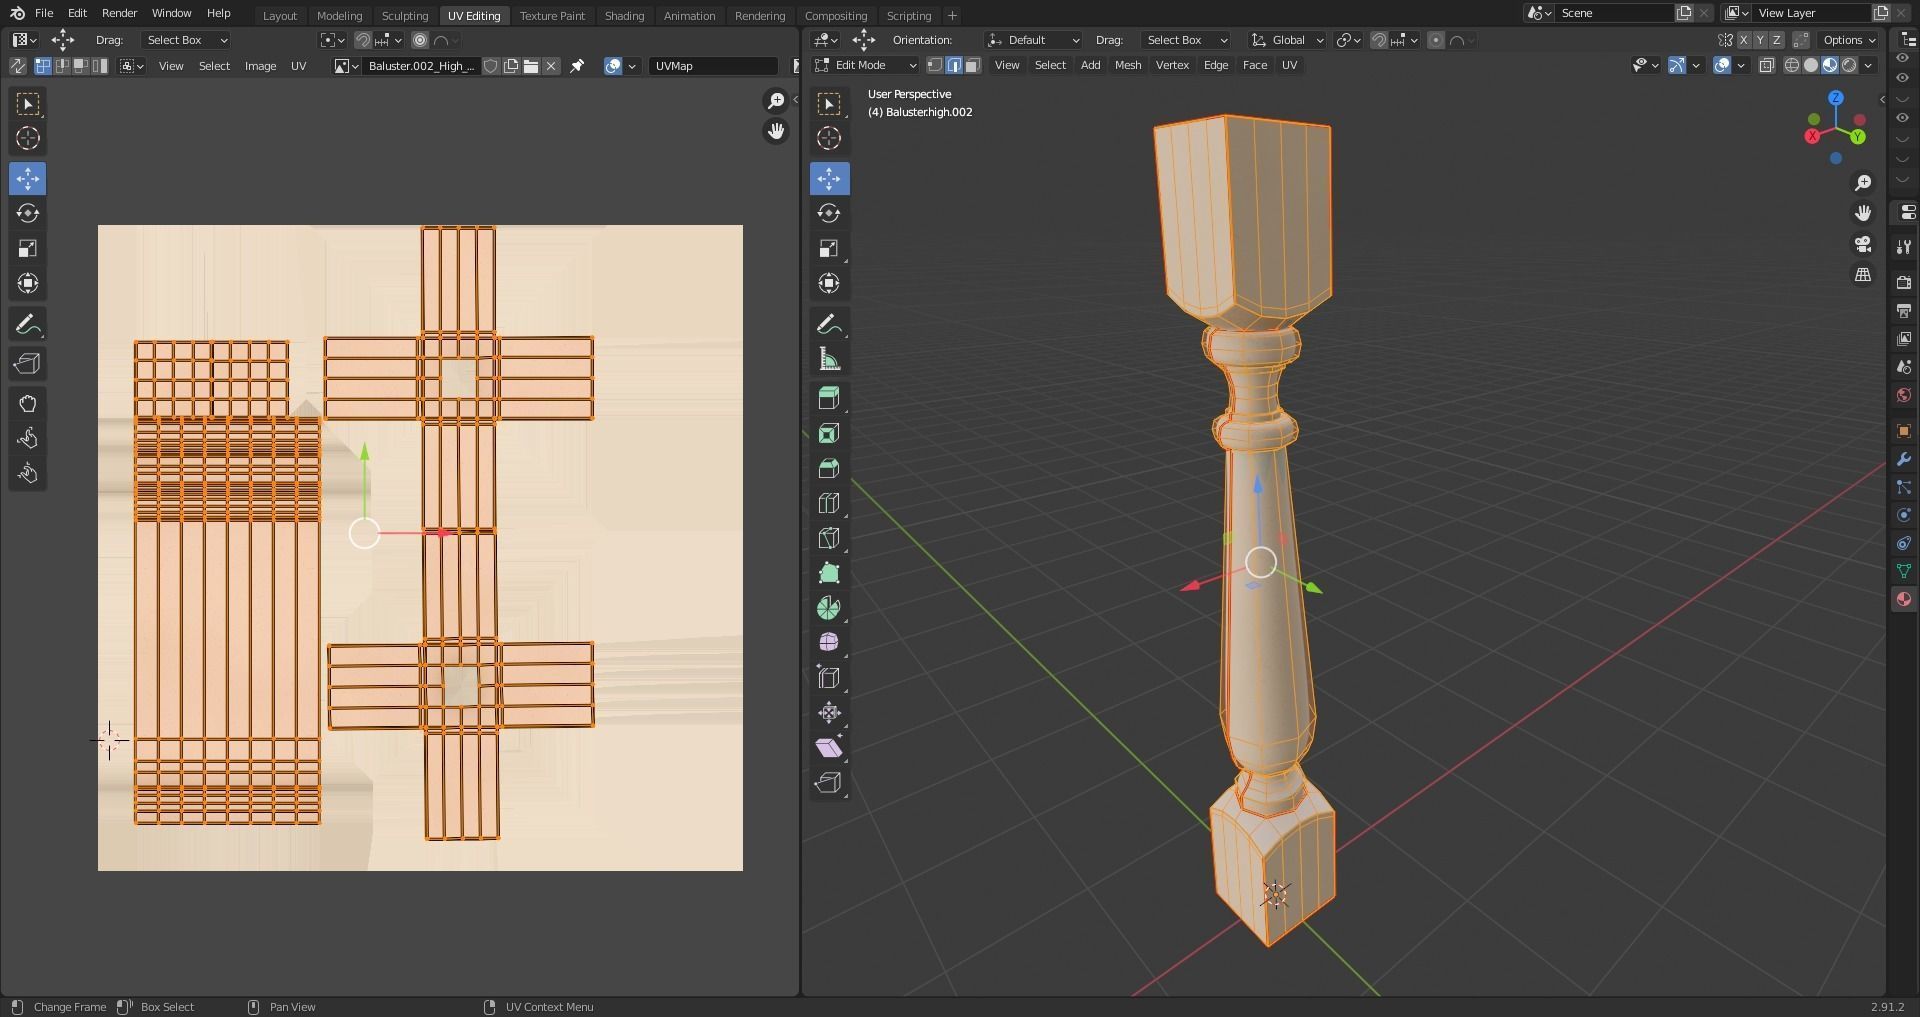Select the Measure tool in 3D viewport
The height and width of the screenshot is (1017, 1920).
click(829, 359)
